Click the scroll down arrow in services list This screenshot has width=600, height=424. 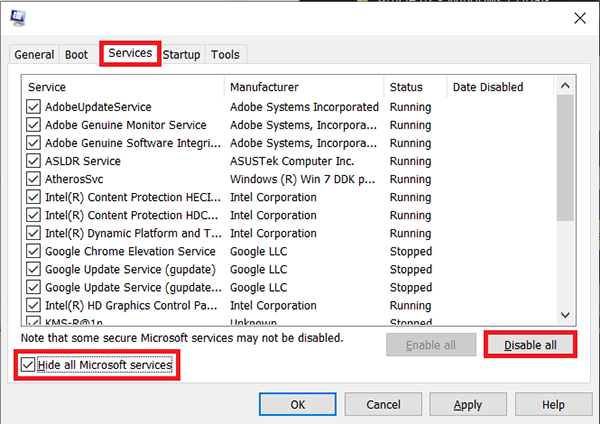pyautogui.click(x=565, y=315)
